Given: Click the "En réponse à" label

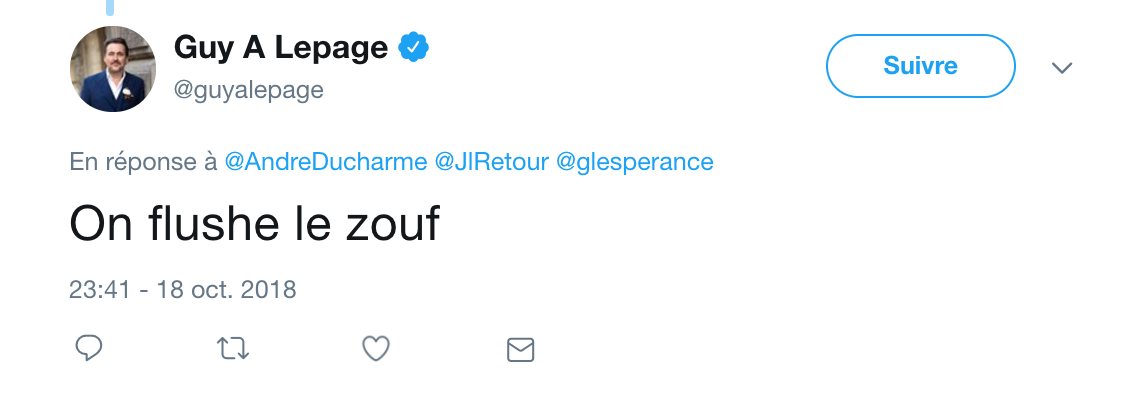Looking at the screenshot, I should tap(143, 161).
